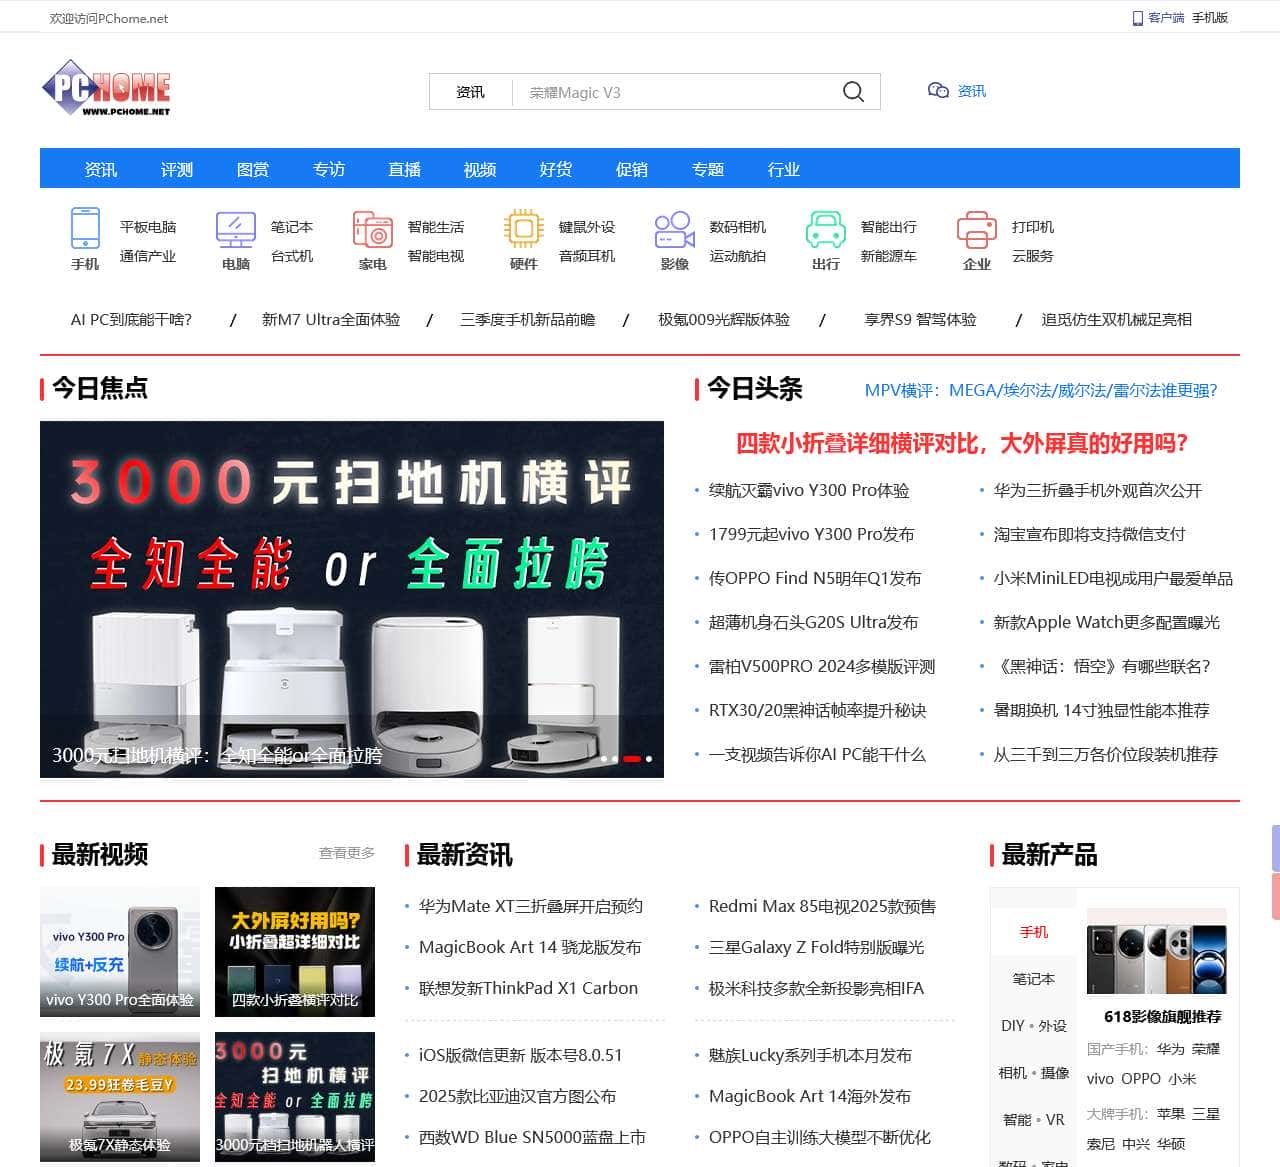1280x1167 pixels.
Task: Open the 云服务 link
Action: coord(1033,256)
